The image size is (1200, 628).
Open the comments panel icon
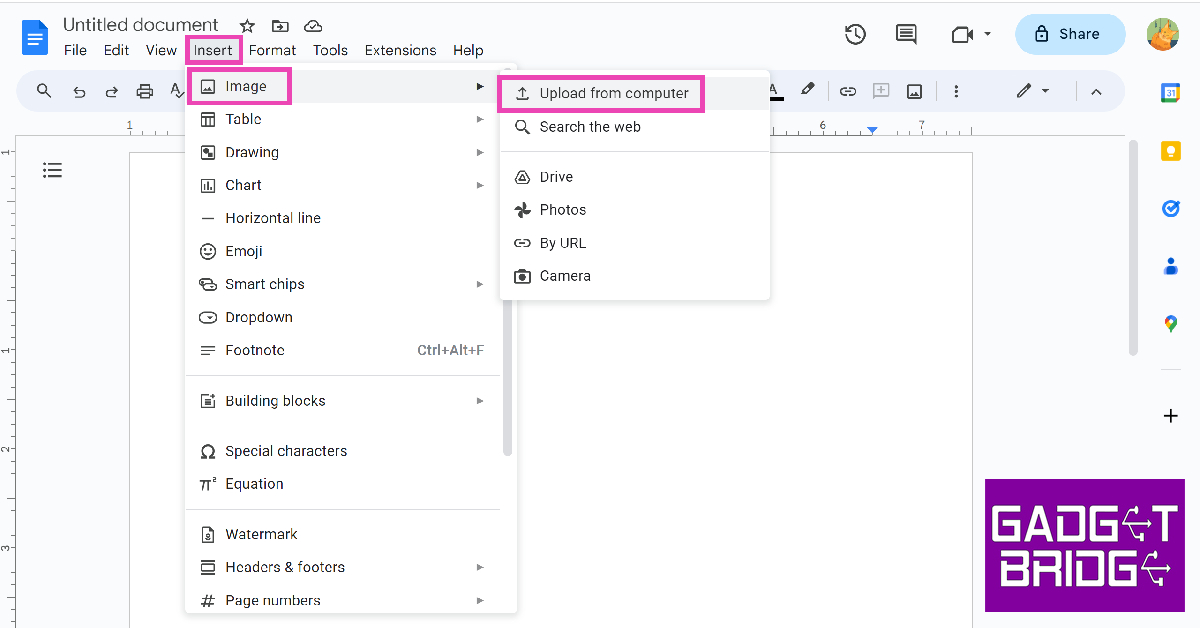coord(906,34)
